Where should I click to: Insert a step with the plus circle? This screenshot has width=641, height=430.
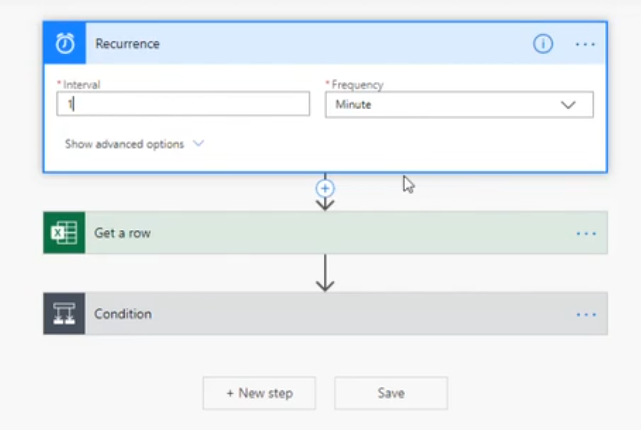click(325, 188)
